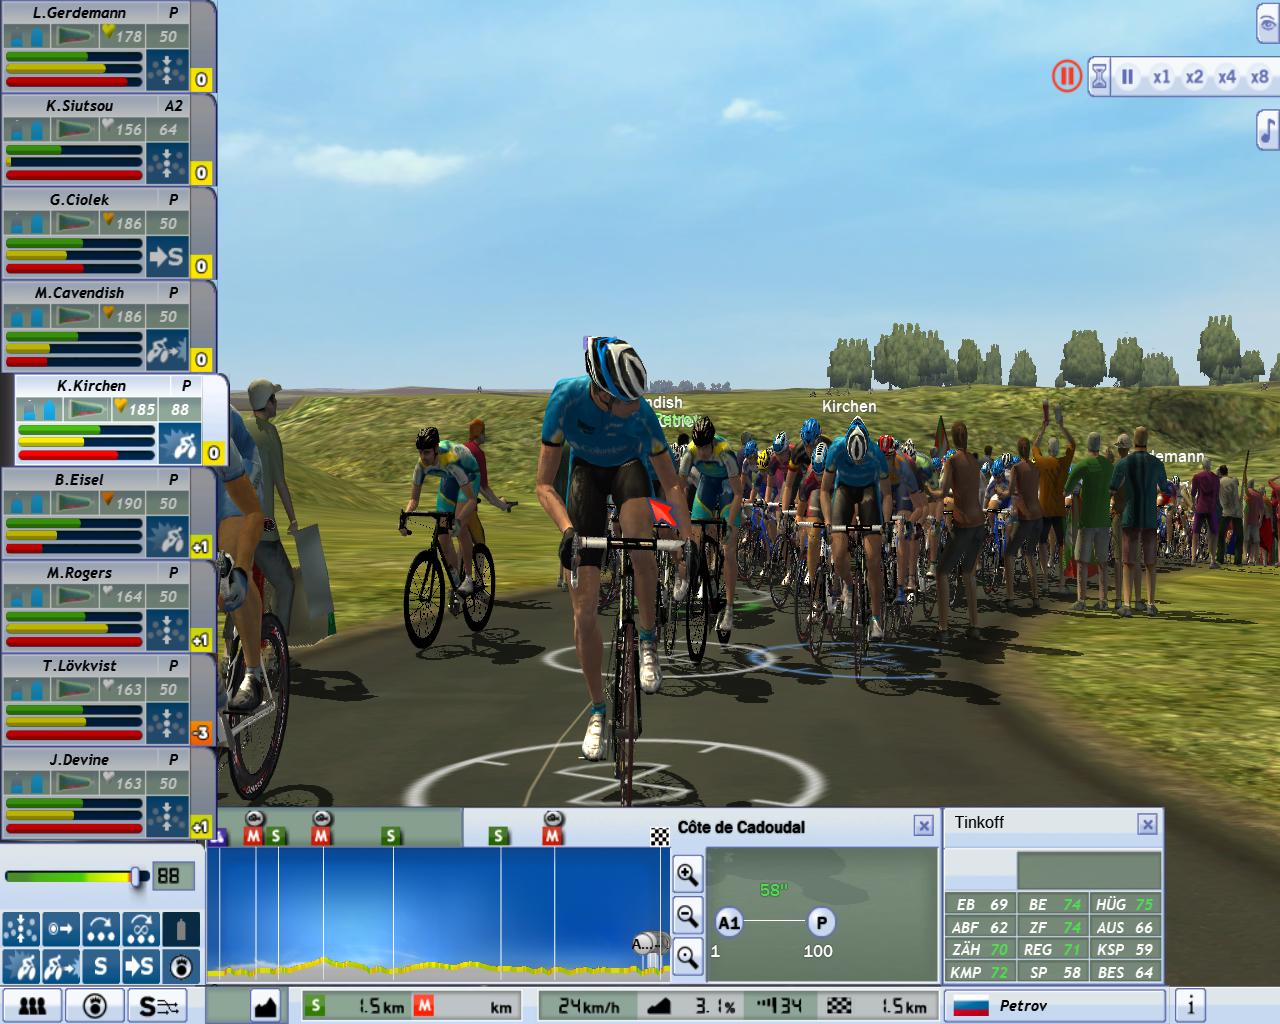Click group P marker on minimap
The width and height of the screenshot is (1280, 1024).
pos(821,922)
